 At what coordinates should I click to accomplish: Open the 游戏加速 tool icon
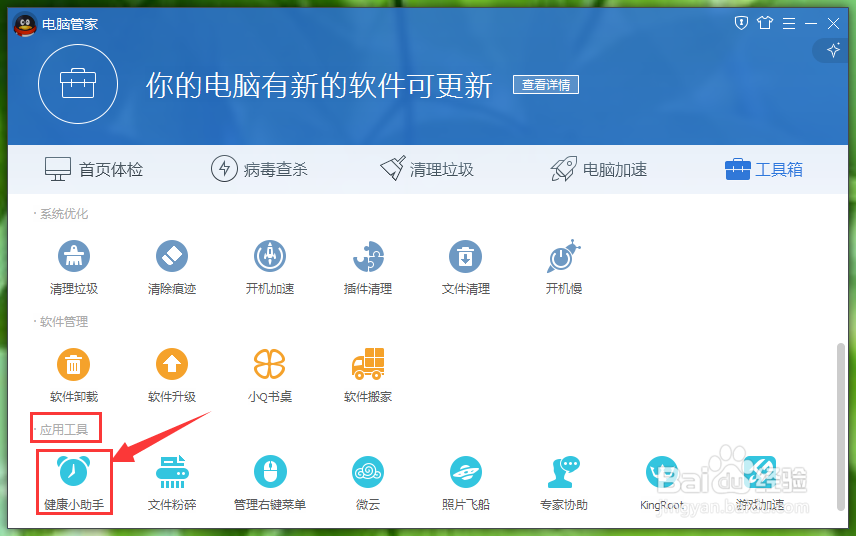click(759, 472)
